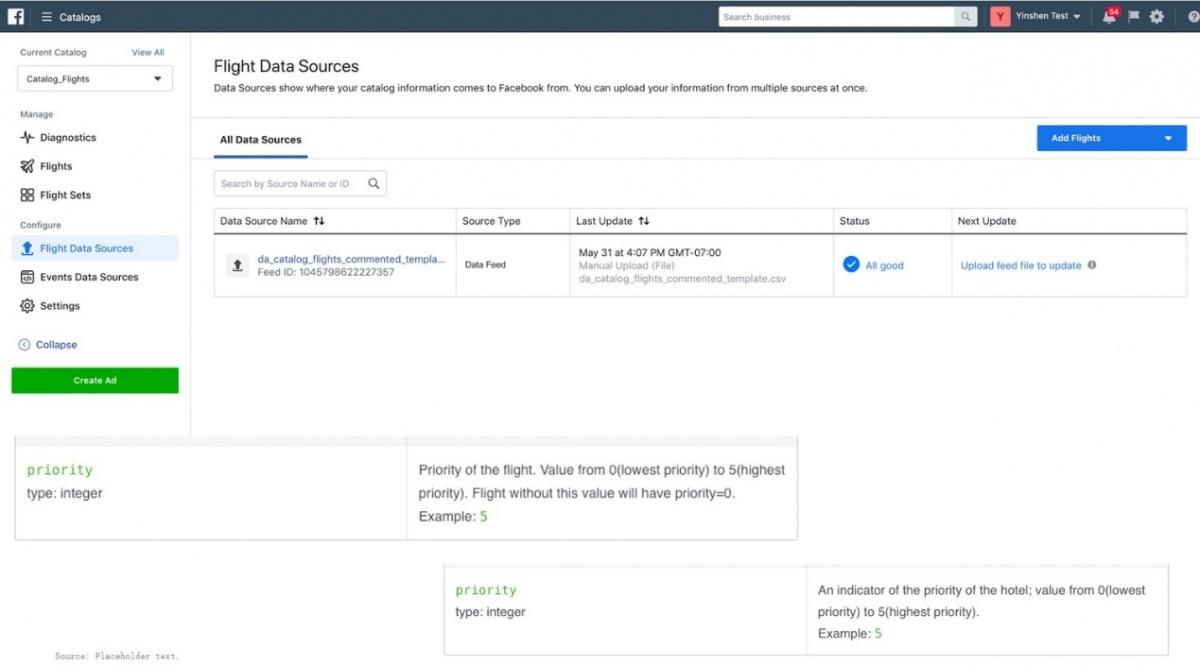The width and height of the screenshot is (1200, 667).
Task: Sort by Last Update arrows
Action: [644, 221]
